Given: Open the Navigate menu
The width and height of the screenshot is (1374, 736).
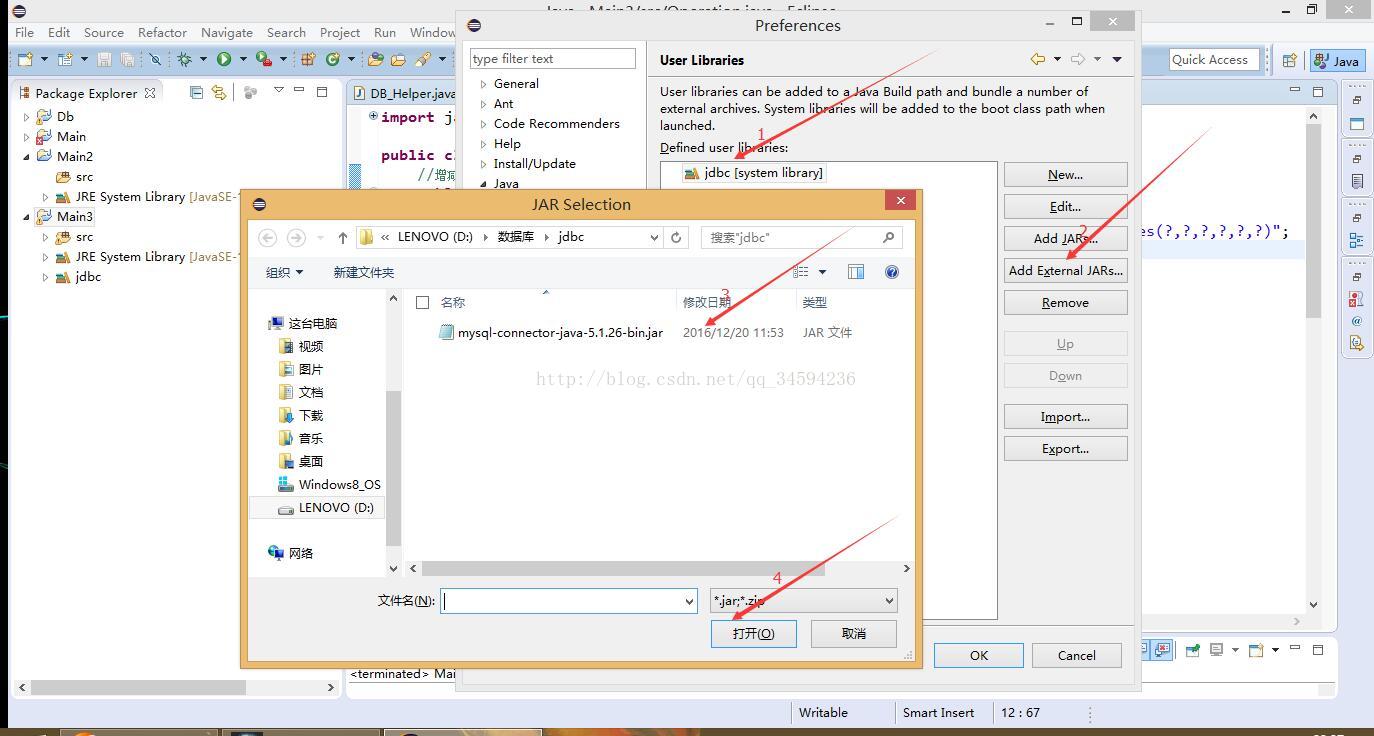Looking at the screenshot, I should pos(227,32).
